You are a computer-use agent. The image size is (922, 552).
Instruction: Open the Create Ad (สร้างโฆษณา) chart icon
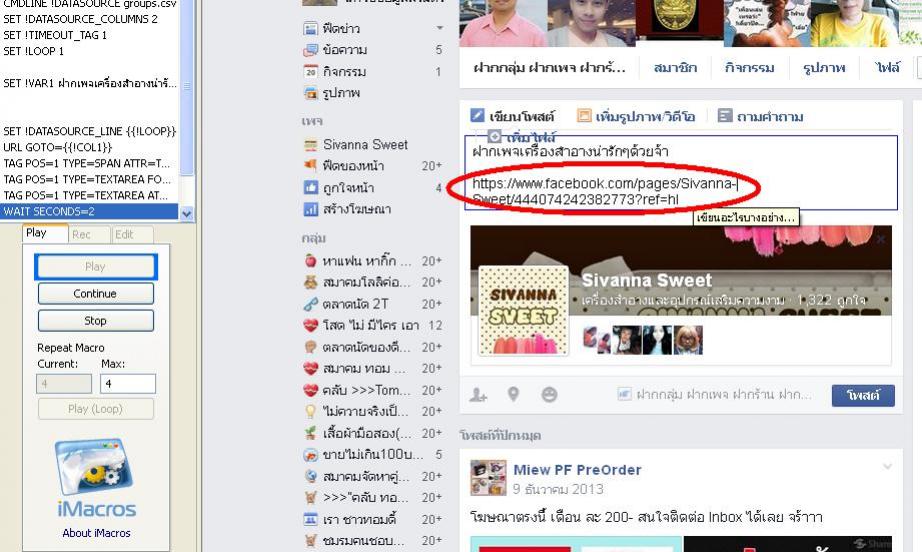(x=310, y=209)
